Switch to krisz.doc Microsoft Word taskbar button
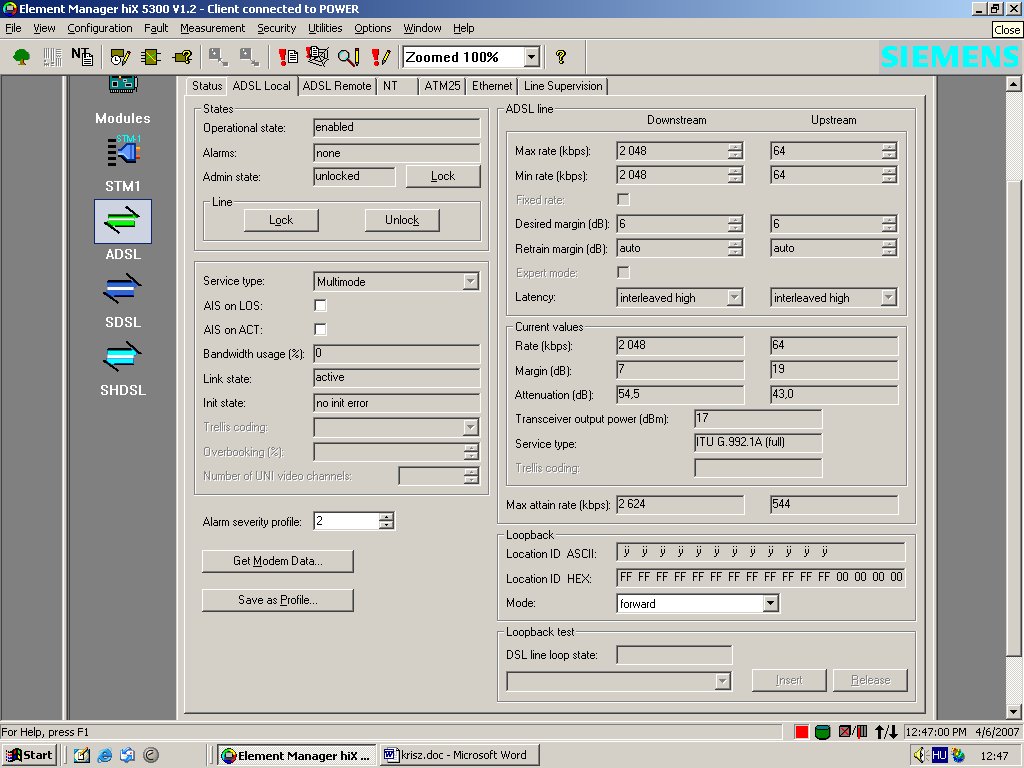1024x768 pixels. pyautogui.click(x=460, y=755)
